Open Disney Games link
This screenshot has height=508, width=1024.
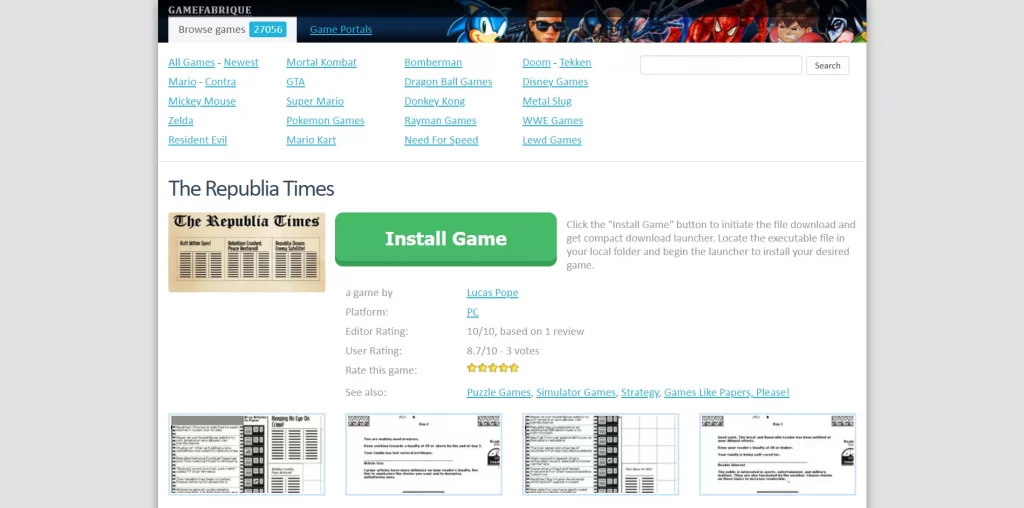coord(555,82)
